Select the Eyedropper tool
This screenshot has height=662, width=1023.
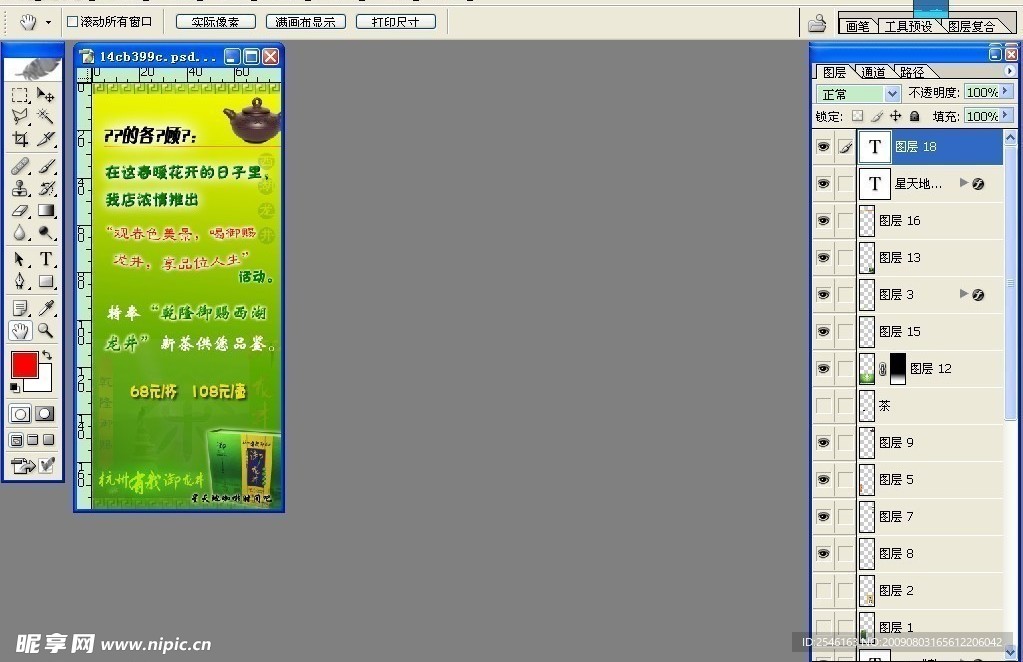point(46,308)
